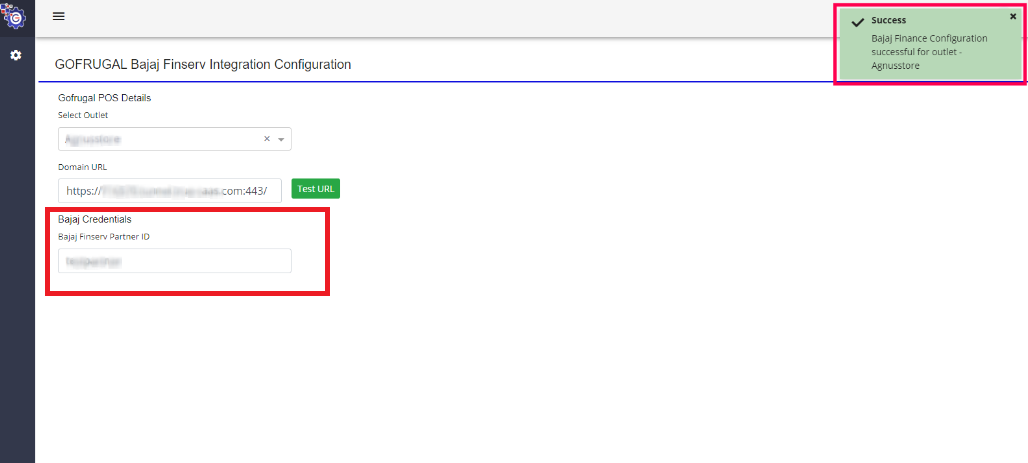The height and width of the screenshot is (463, 1028).
Task: Open the sidebar settings gear
Action: (16, 55)
